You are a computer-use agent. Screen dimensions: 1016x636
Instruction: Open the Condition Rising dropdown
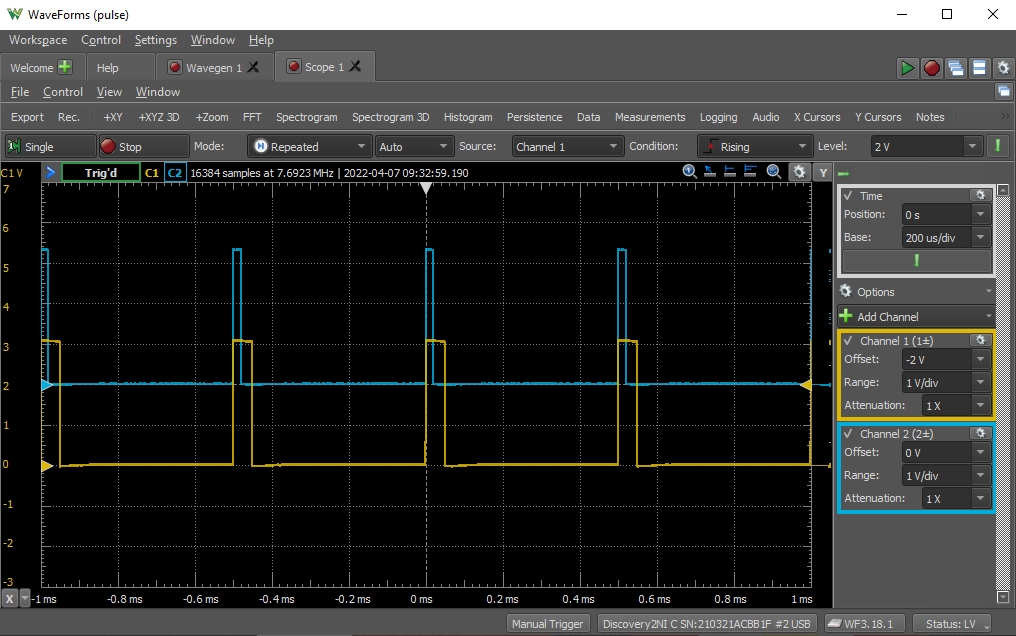[755, 146]
